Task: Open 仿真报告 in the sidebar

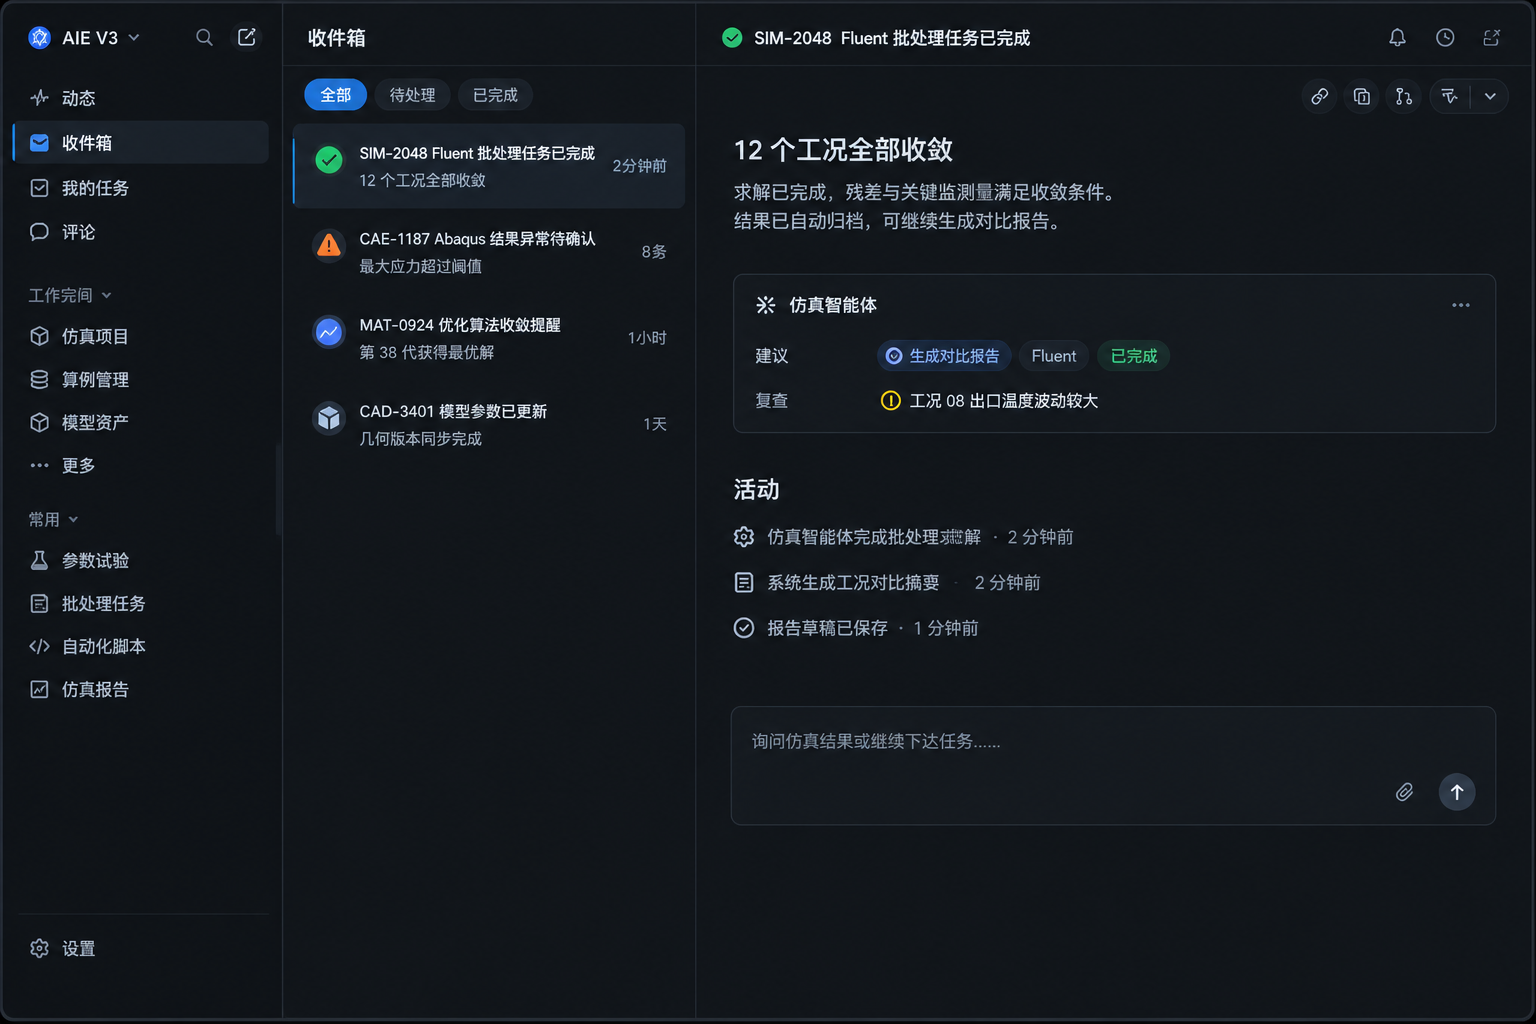Action: [141, 689]
